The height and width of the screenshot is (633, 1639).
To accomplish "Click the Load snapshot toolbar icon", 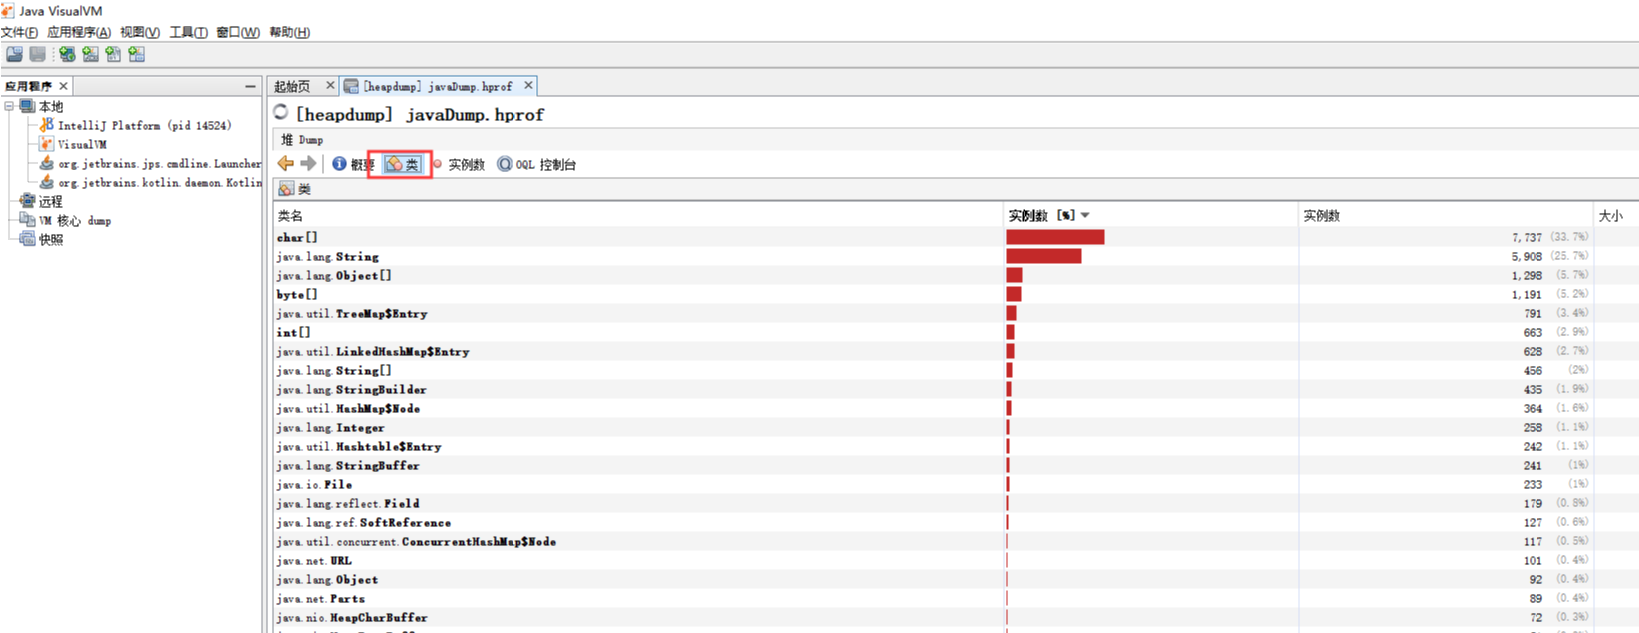I will (14, 54).
